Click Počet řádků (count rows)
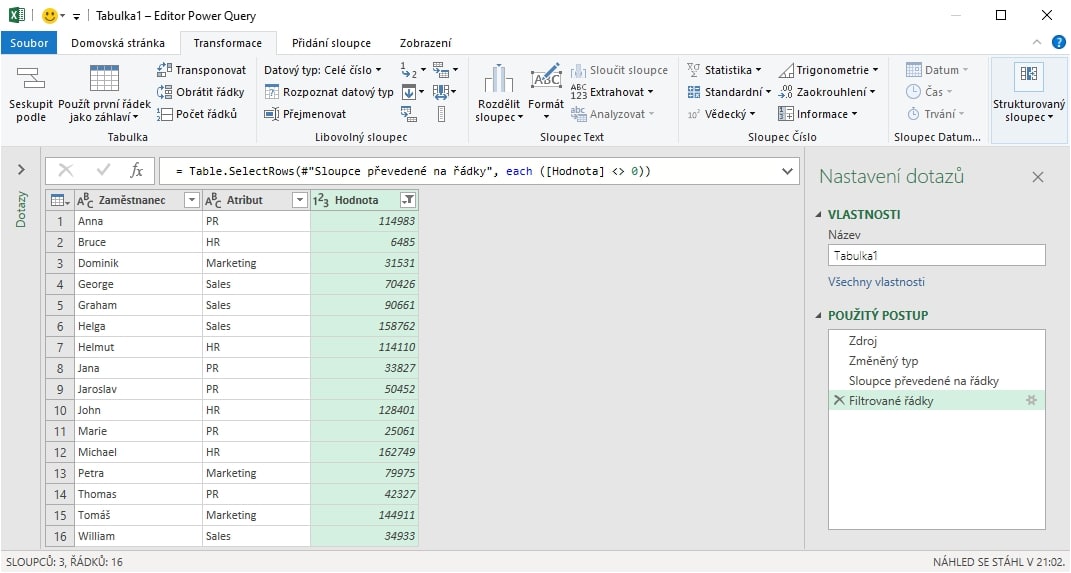The width and height of the screenshot is (1071, 573). pyautogui.click(x=197, y=114)
